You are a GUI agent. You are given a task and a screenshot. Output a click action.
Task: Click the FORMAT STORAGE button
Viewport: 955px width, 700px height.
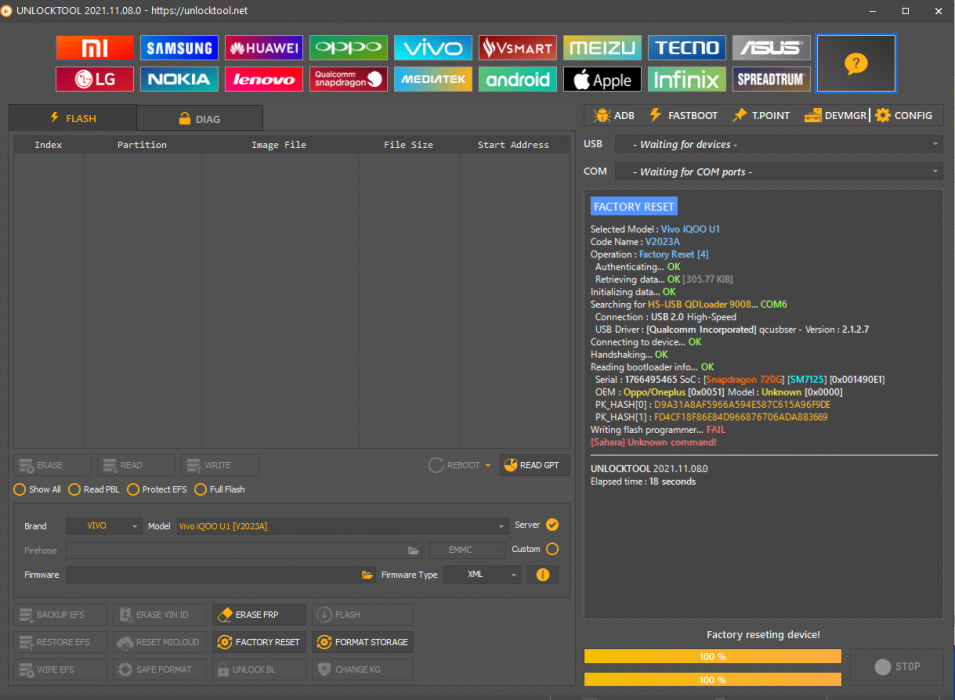click(x=363, y=642)
